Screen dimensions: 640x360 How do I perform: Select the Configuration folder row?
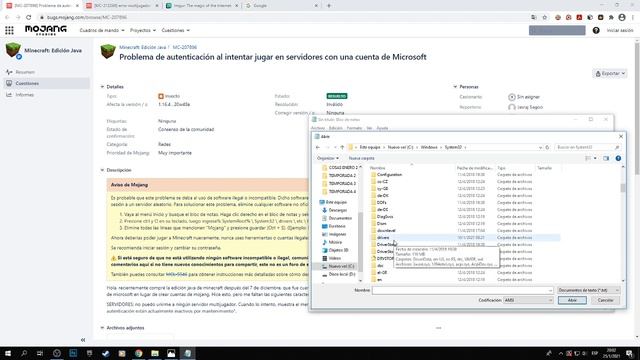(464, 175)
